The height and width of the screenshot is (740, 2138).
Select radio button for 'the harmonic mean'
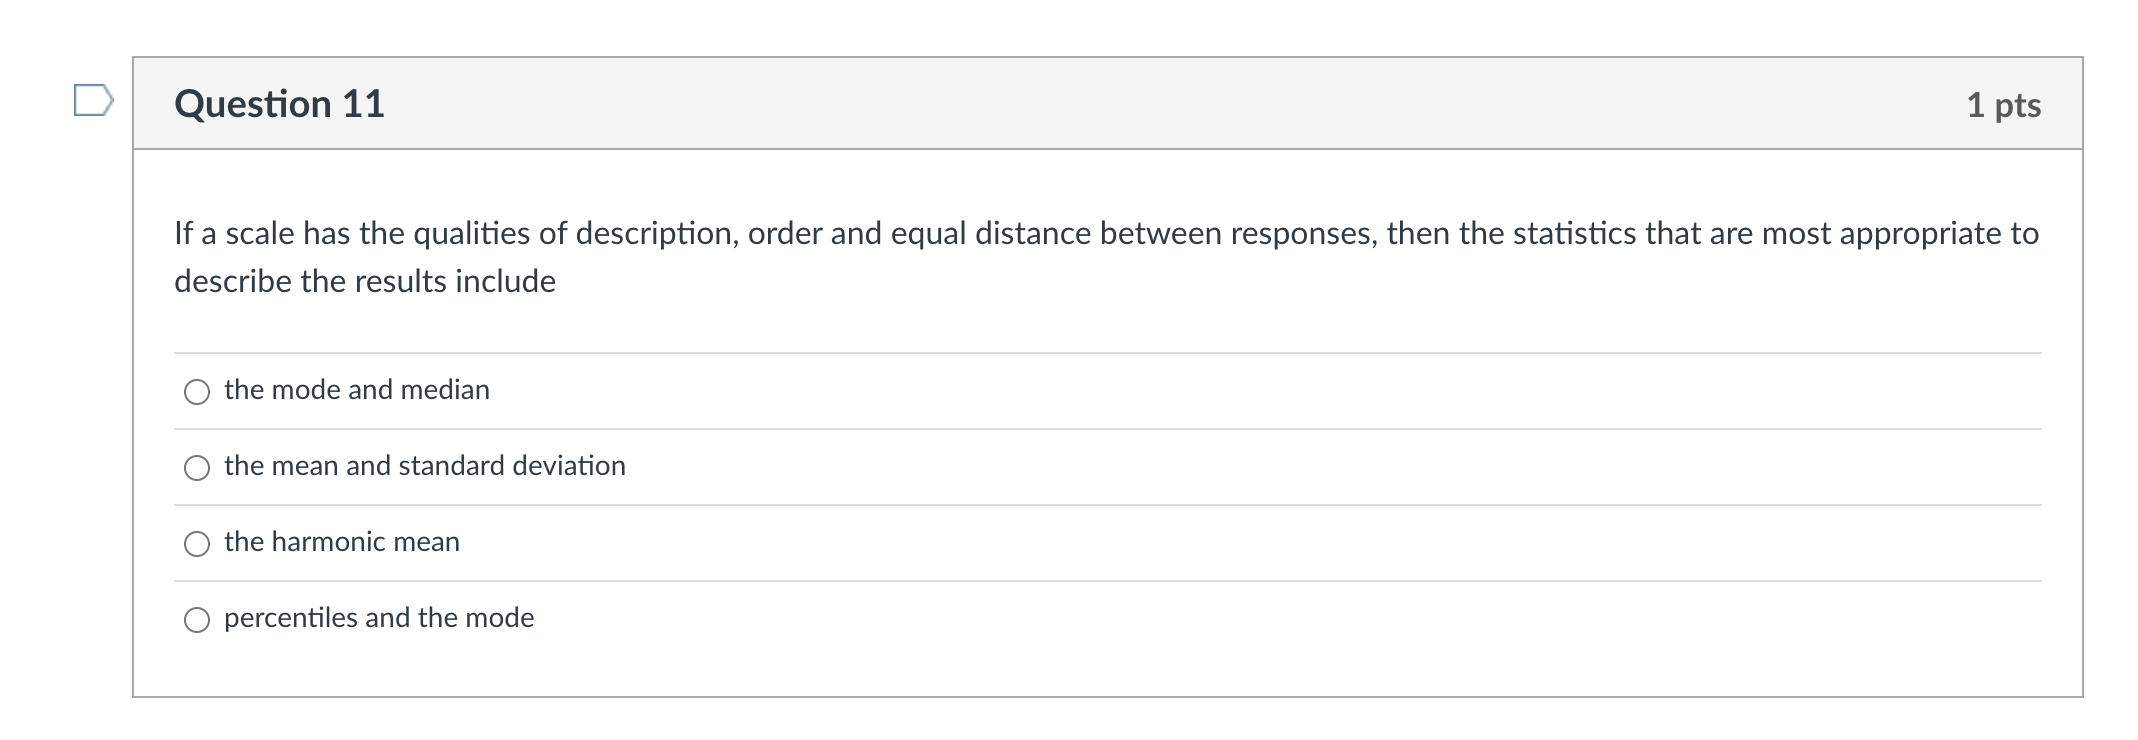(197, 543)
